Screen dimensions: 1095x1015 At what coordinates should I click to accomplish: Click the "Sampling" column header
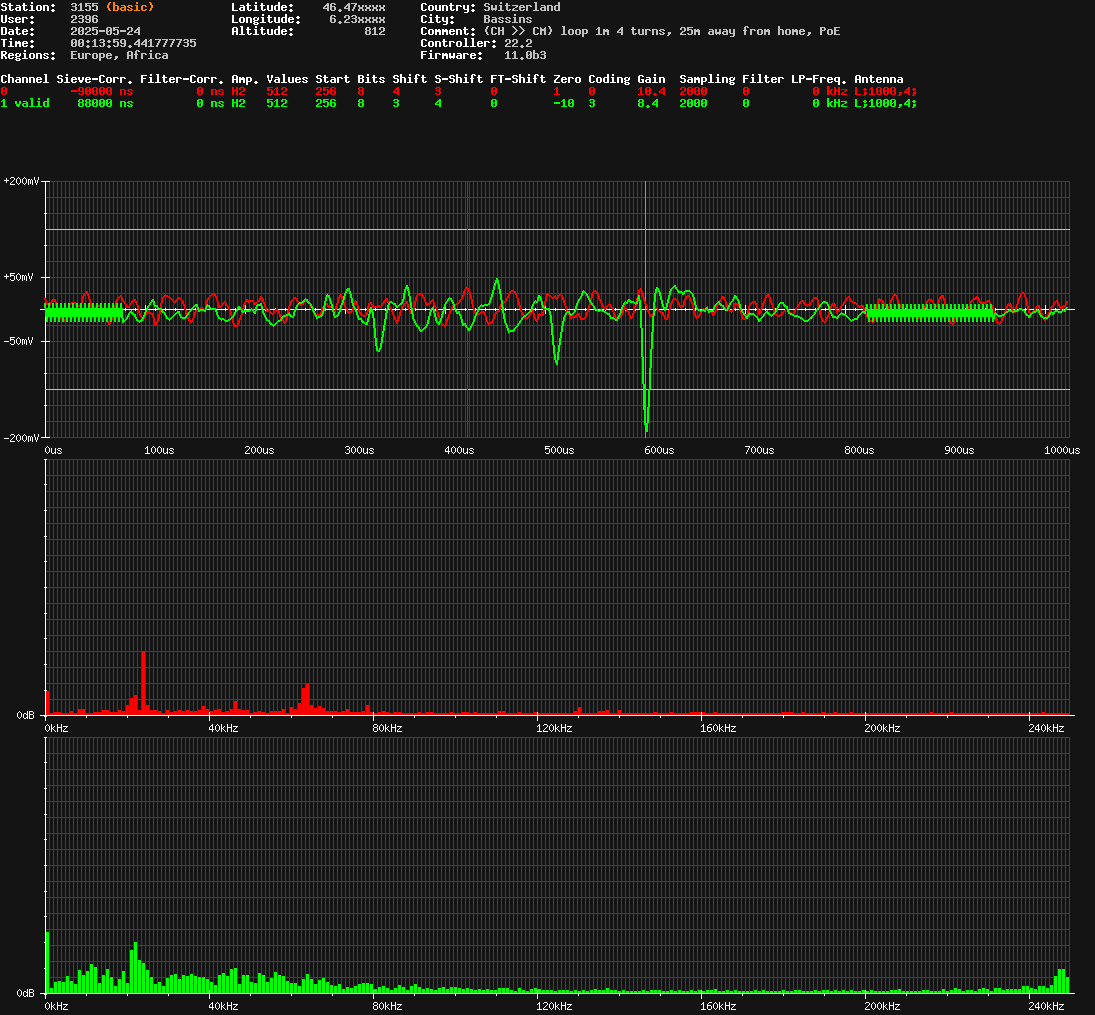[707, 79]
